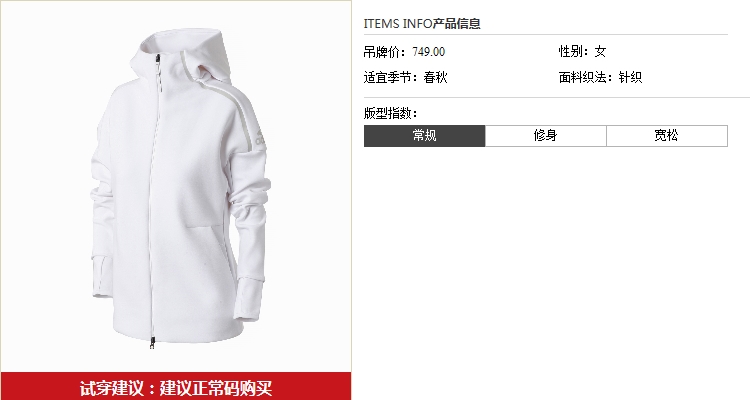Click the jacket's left sleeve cuff
Image resolution: width=750 pixels, height=400 pixels.
click(104, 279)
